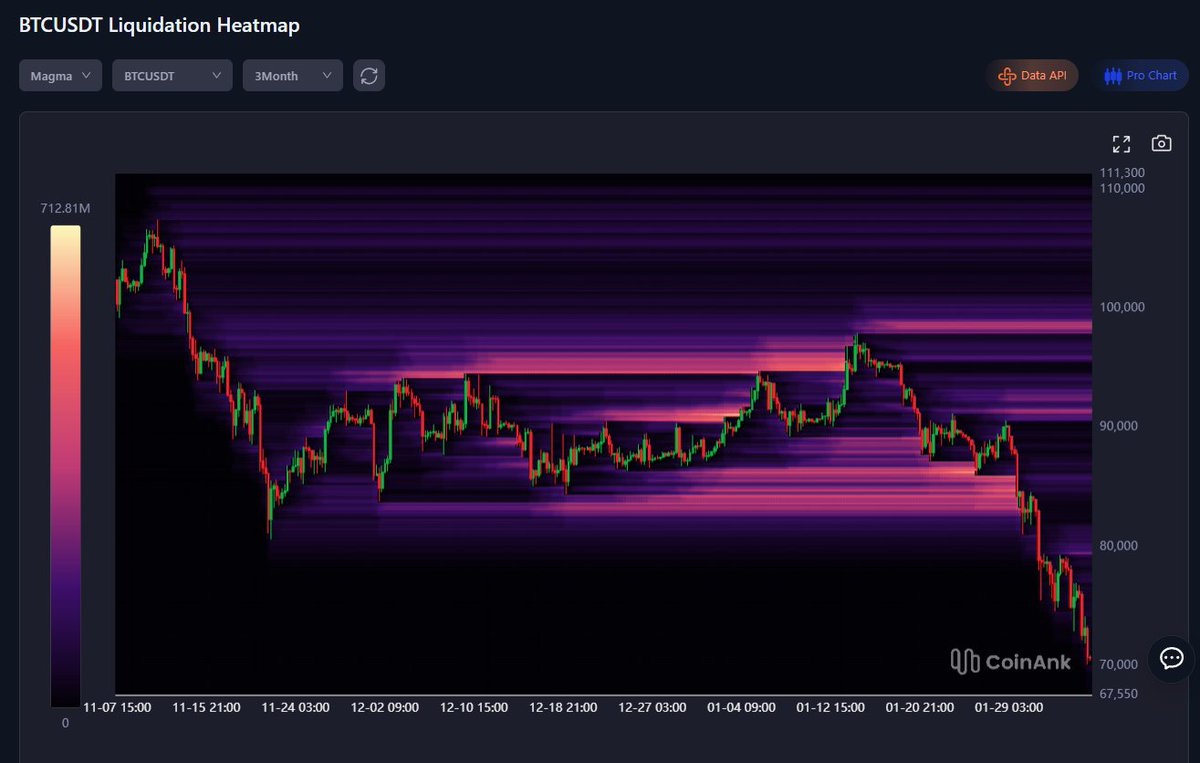Click the 100,000 price axis label
The height and width of the screenshot is (763, 1200).
click(x=1121, y=307)
